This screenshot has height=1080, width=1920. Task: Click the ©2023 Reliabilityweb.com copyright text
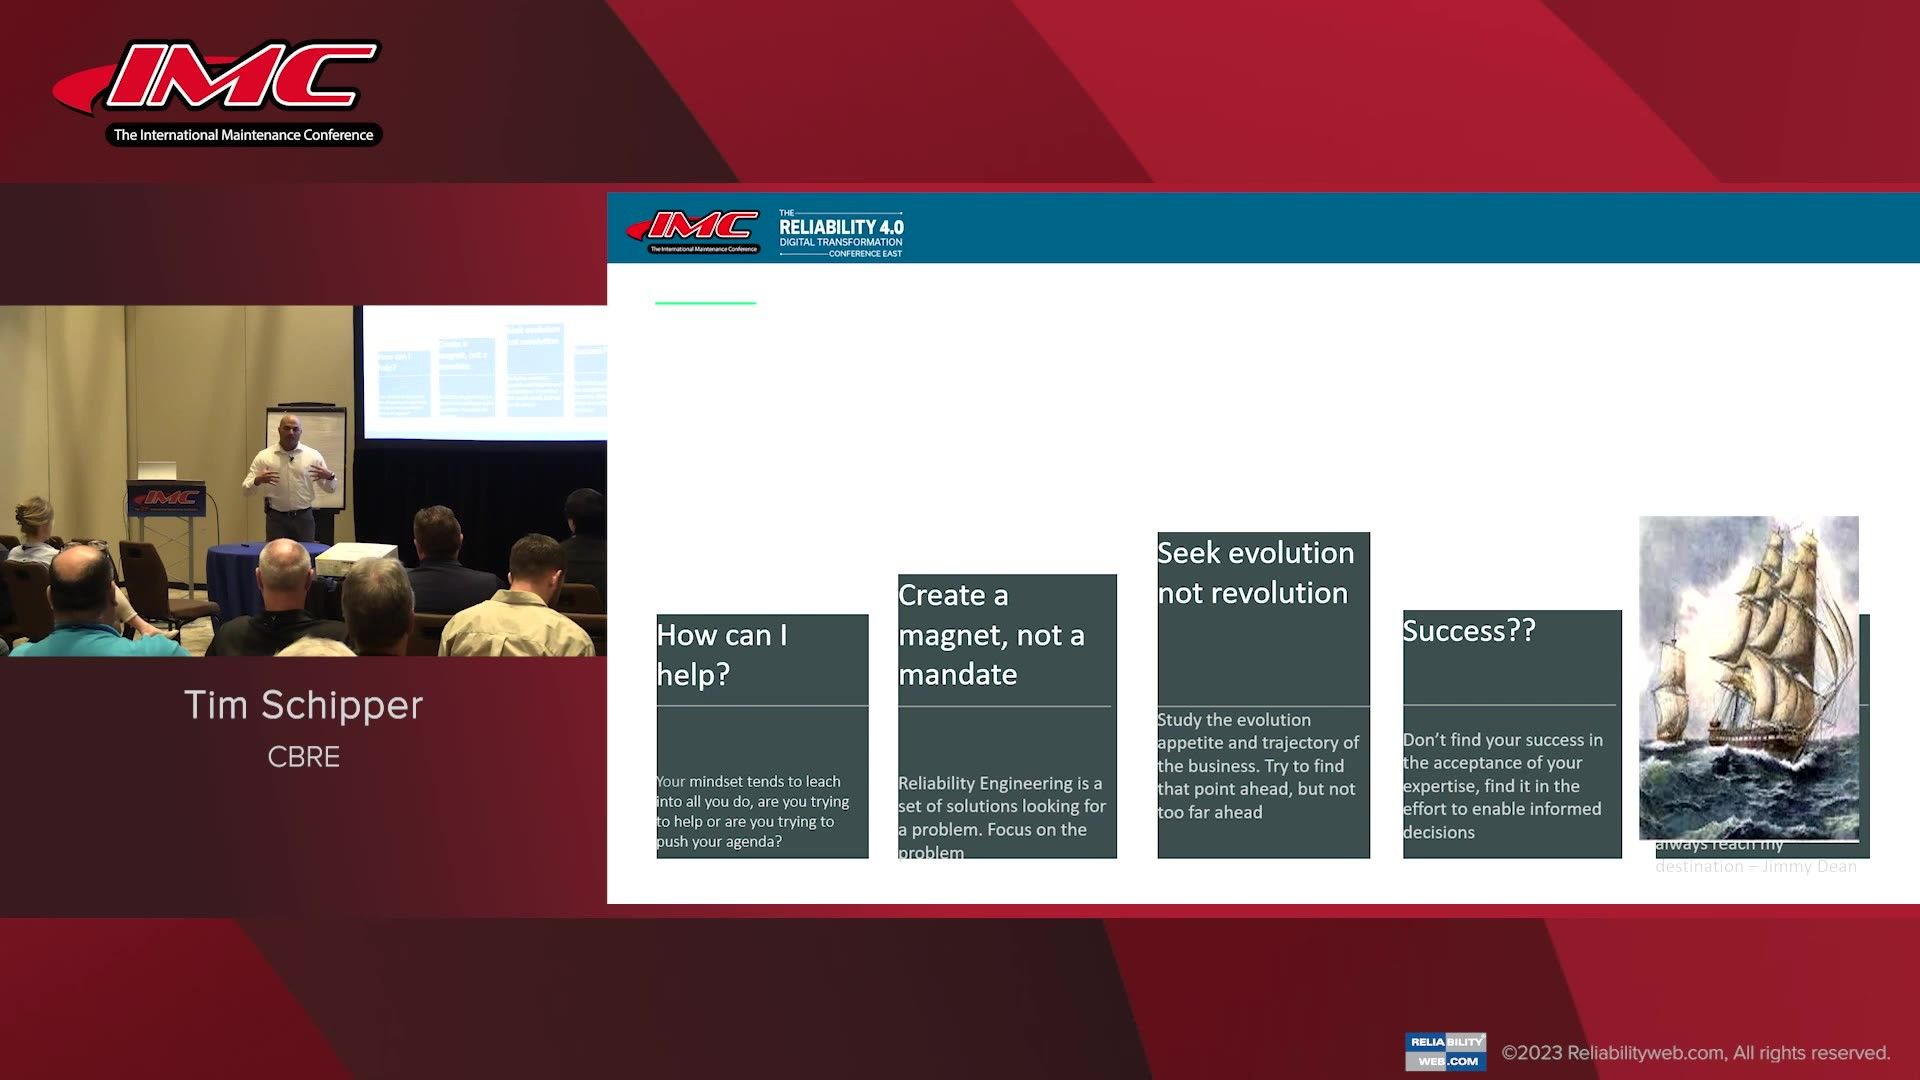[1695, 1053]
